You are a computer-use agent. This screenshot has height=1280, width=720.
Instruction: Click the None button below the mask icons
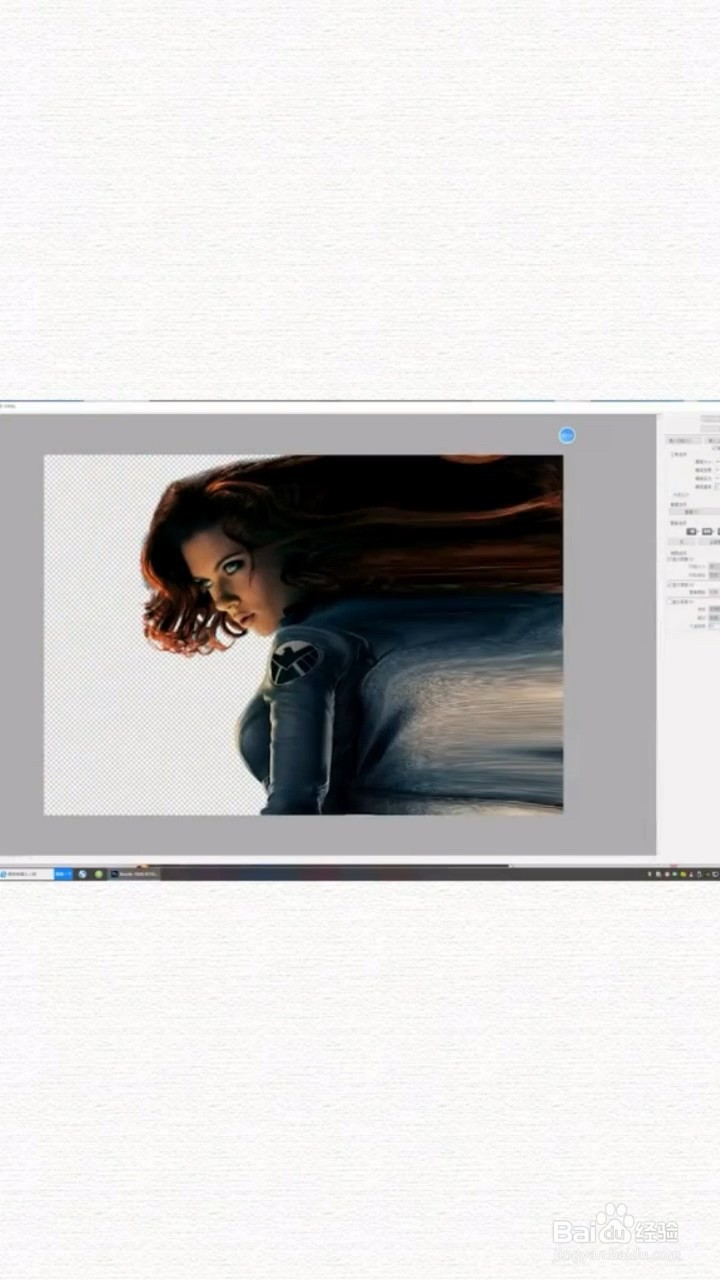[x=681, y=542]
